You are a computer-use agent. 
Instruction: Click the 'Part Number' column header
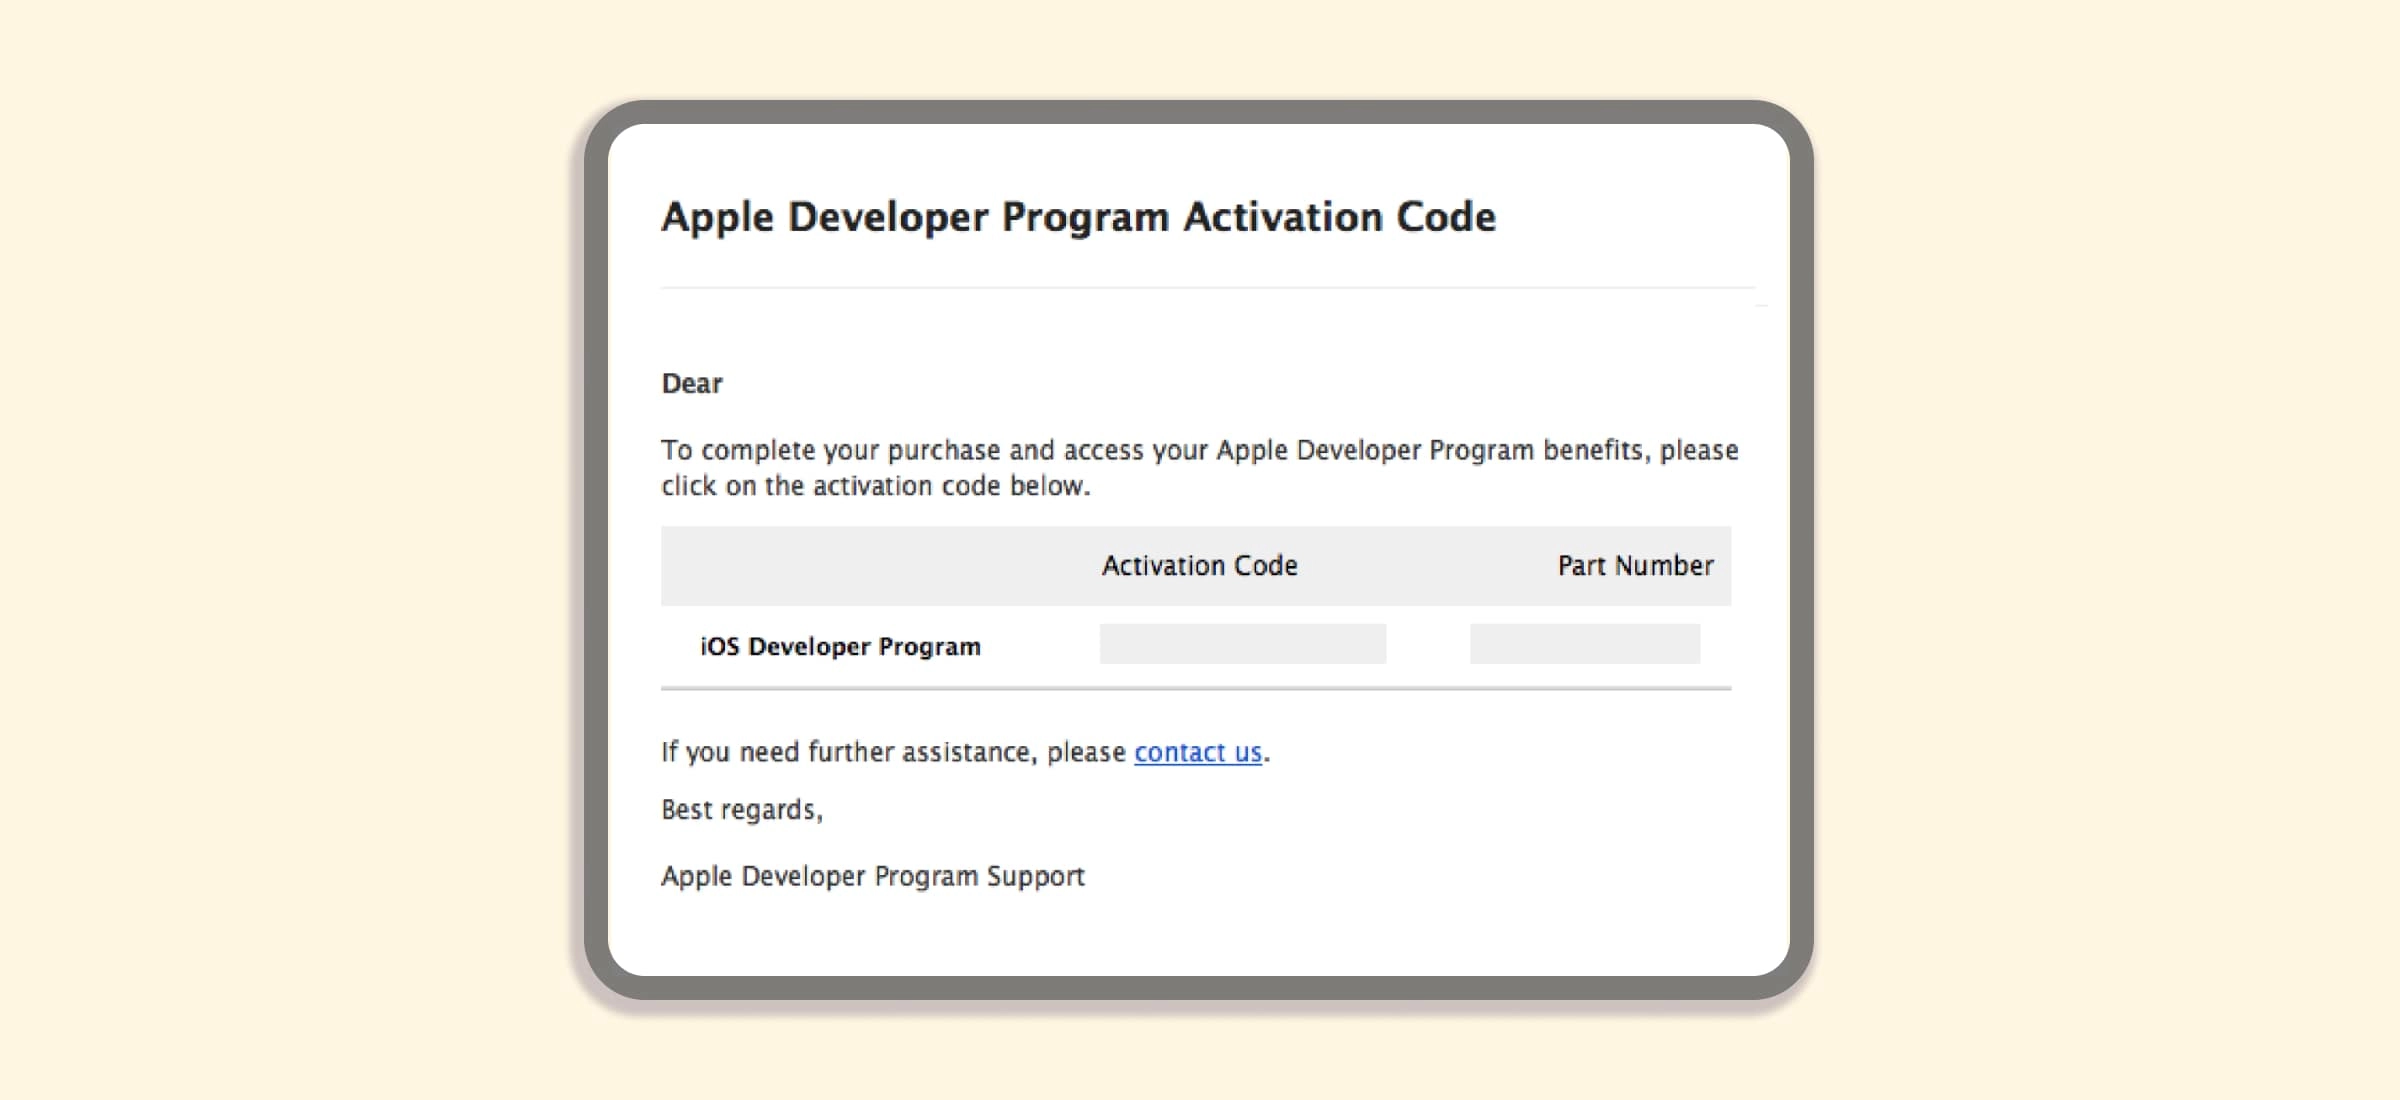click(x=1635, y=566)
